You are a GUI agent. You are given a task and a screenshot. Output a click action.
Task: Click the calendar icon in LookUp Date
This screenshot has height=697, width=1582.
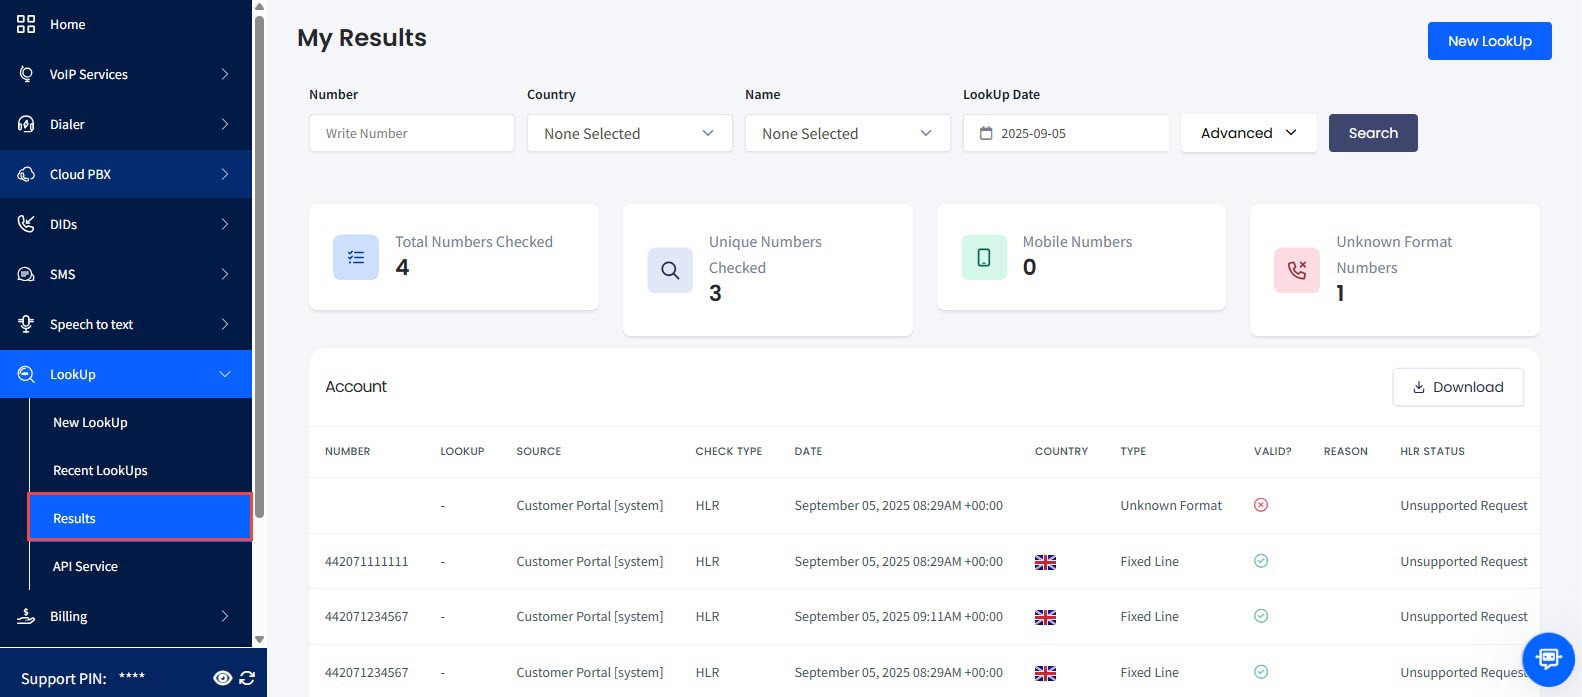986,133
